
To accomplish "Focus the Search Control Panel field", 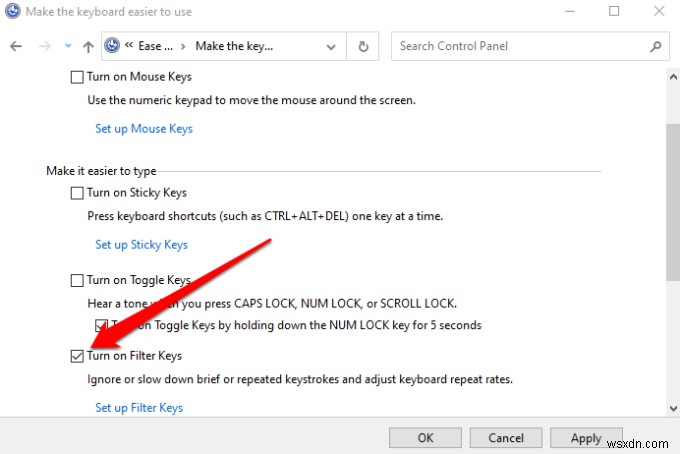I will (x=530, y=46).
